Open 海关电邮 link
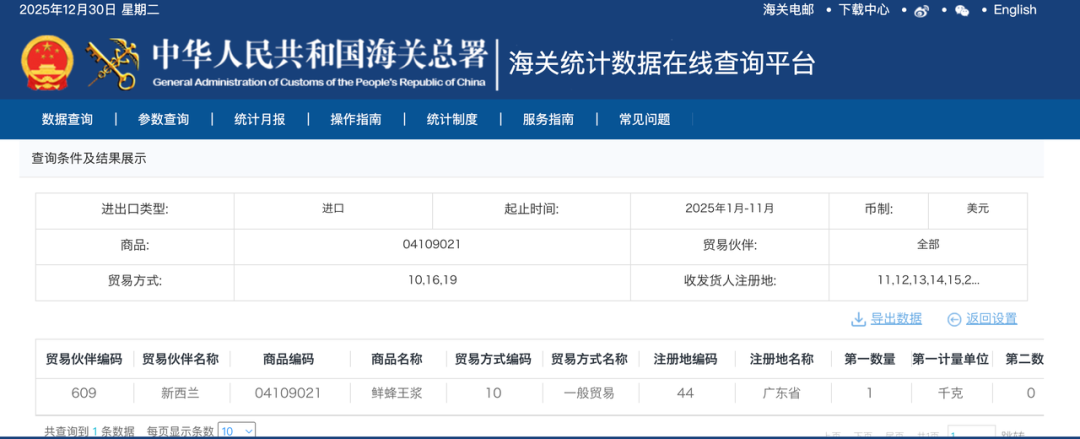 coord(789,10)
